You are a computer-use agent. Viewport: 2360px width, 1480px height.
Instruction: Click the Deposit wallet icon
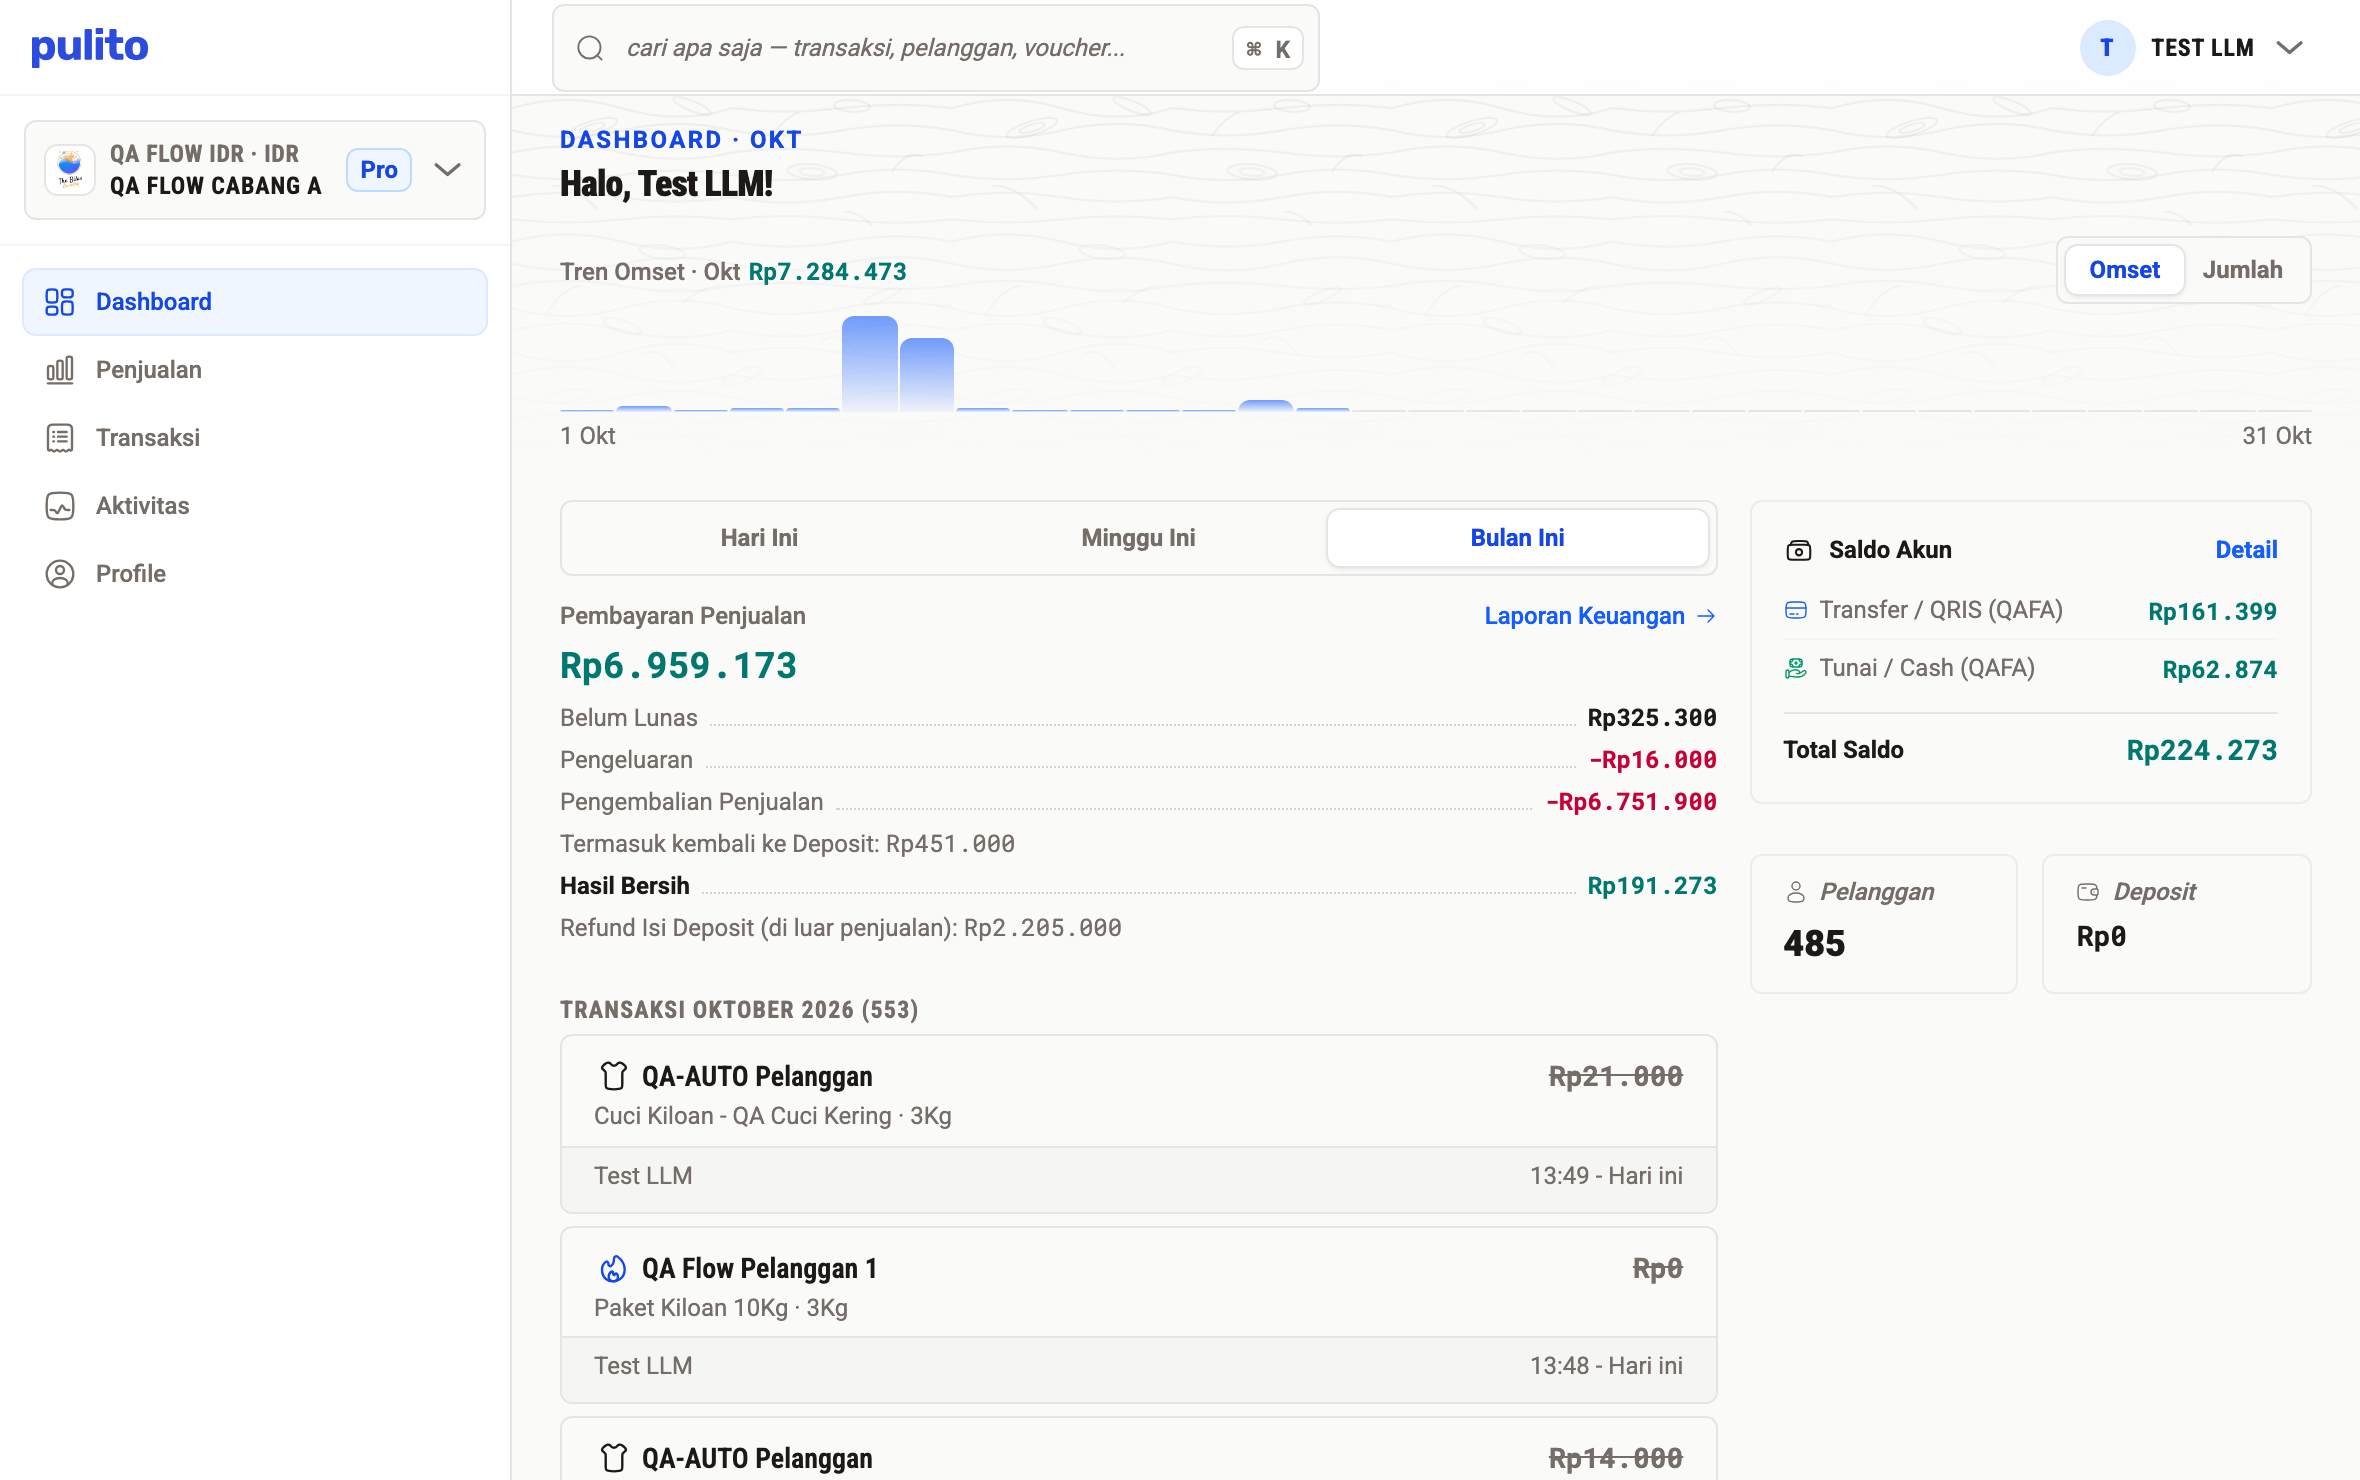pyautogui.click(x=2088, y=892)
